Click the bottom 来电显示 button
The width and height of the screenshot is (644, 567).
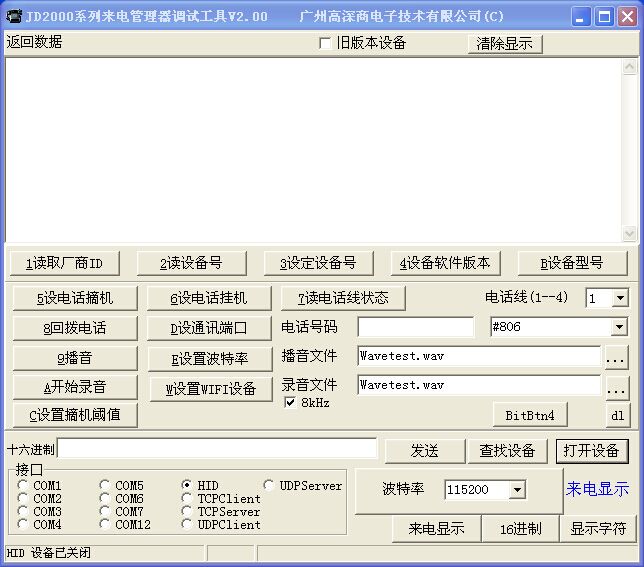click(x=437, y=529)
